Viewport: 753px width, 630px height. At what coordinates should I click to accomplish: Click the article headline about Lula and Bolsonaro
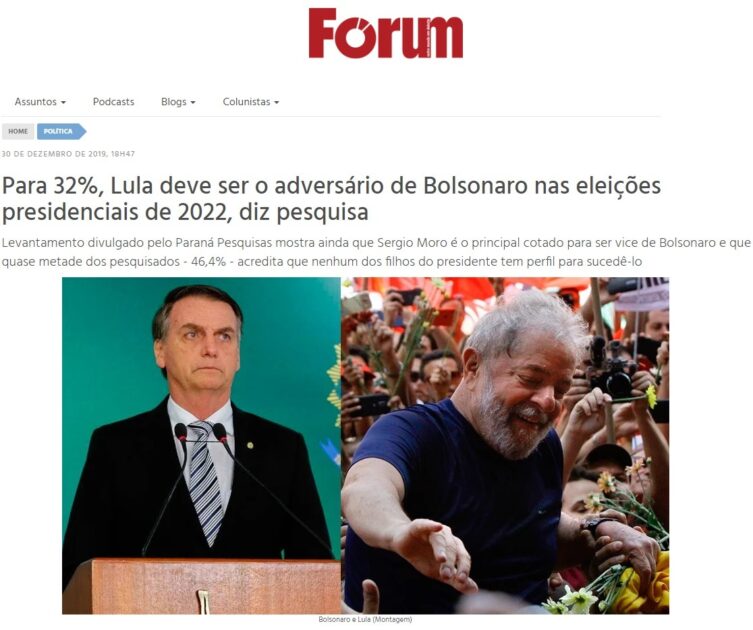(331, 199)
